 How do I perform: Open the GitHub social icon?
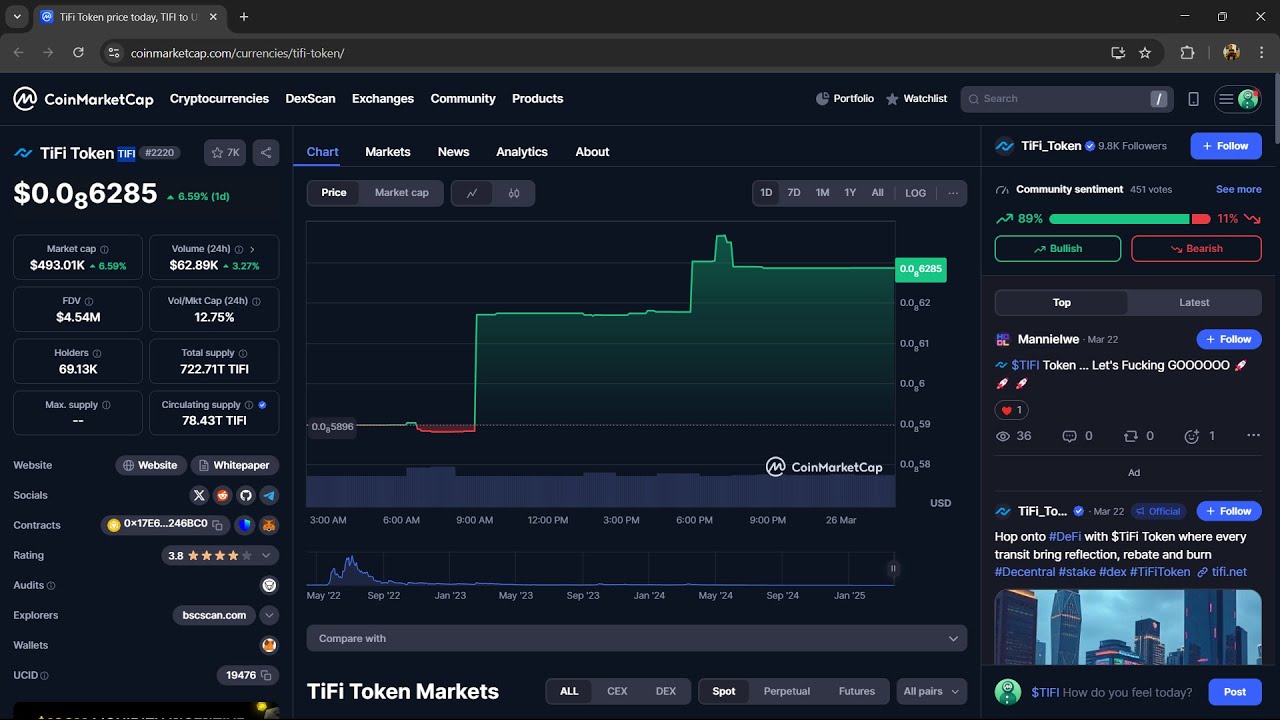246,495
